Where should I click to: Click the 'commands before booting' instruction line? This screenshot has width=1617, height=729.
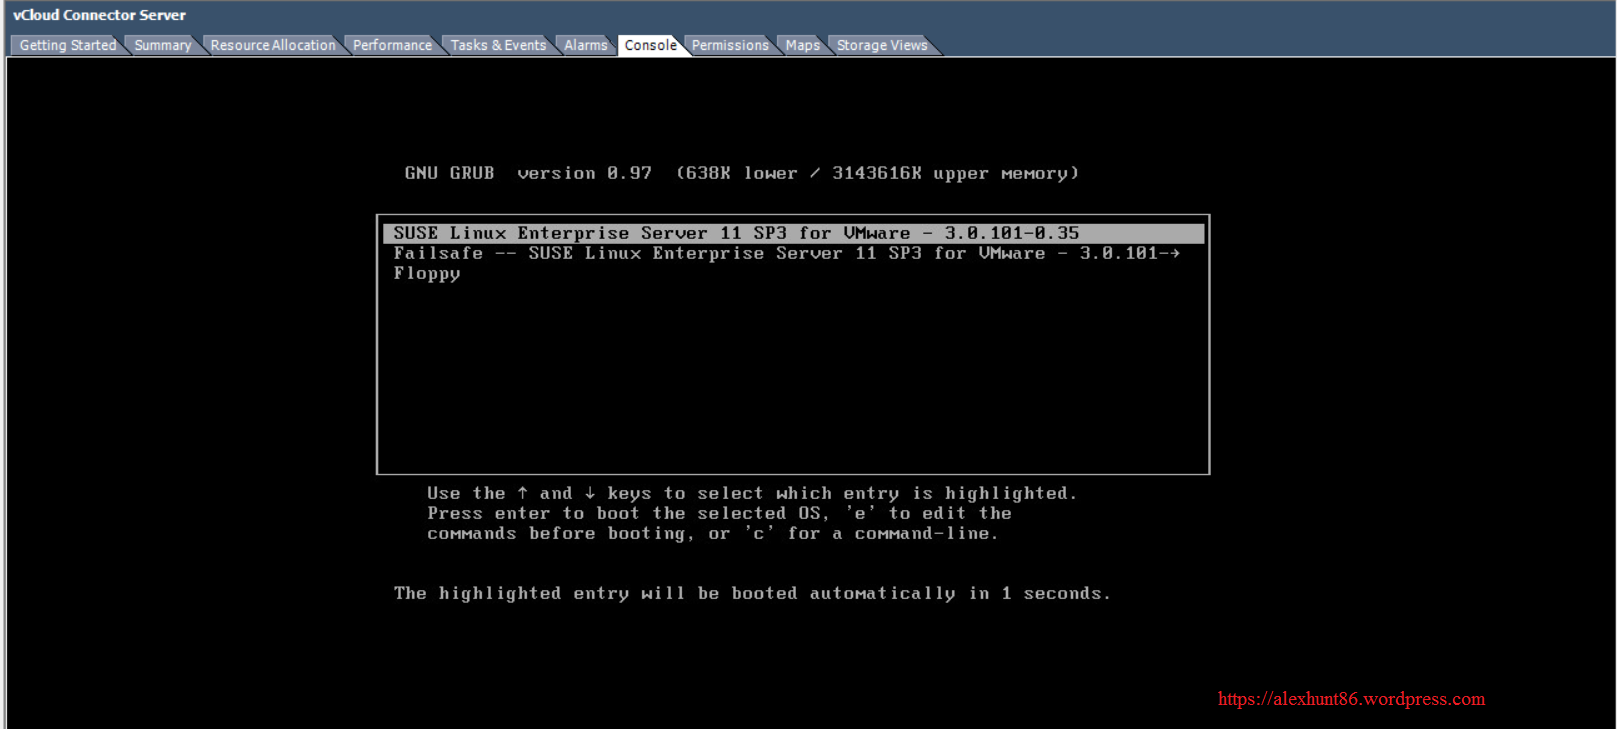(712, 533)
